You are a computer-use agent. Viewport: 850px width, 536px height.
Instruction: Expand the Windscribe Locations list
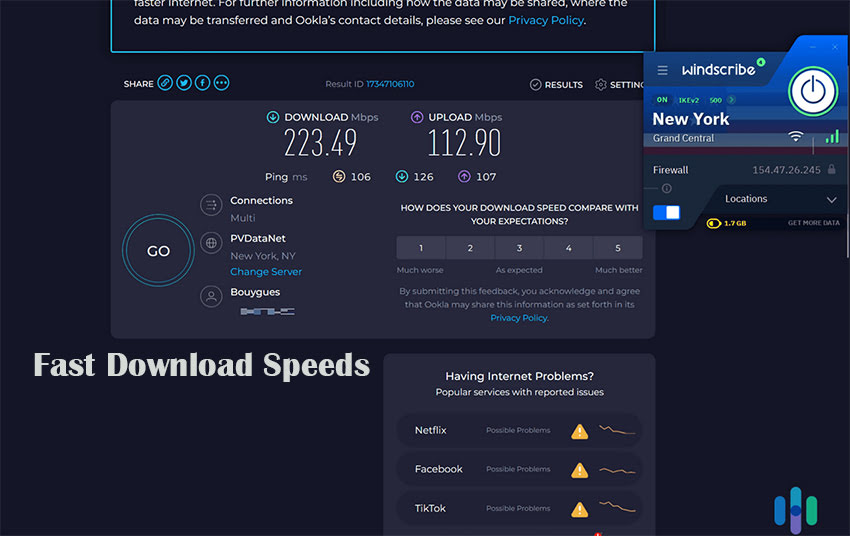point(780,199)
